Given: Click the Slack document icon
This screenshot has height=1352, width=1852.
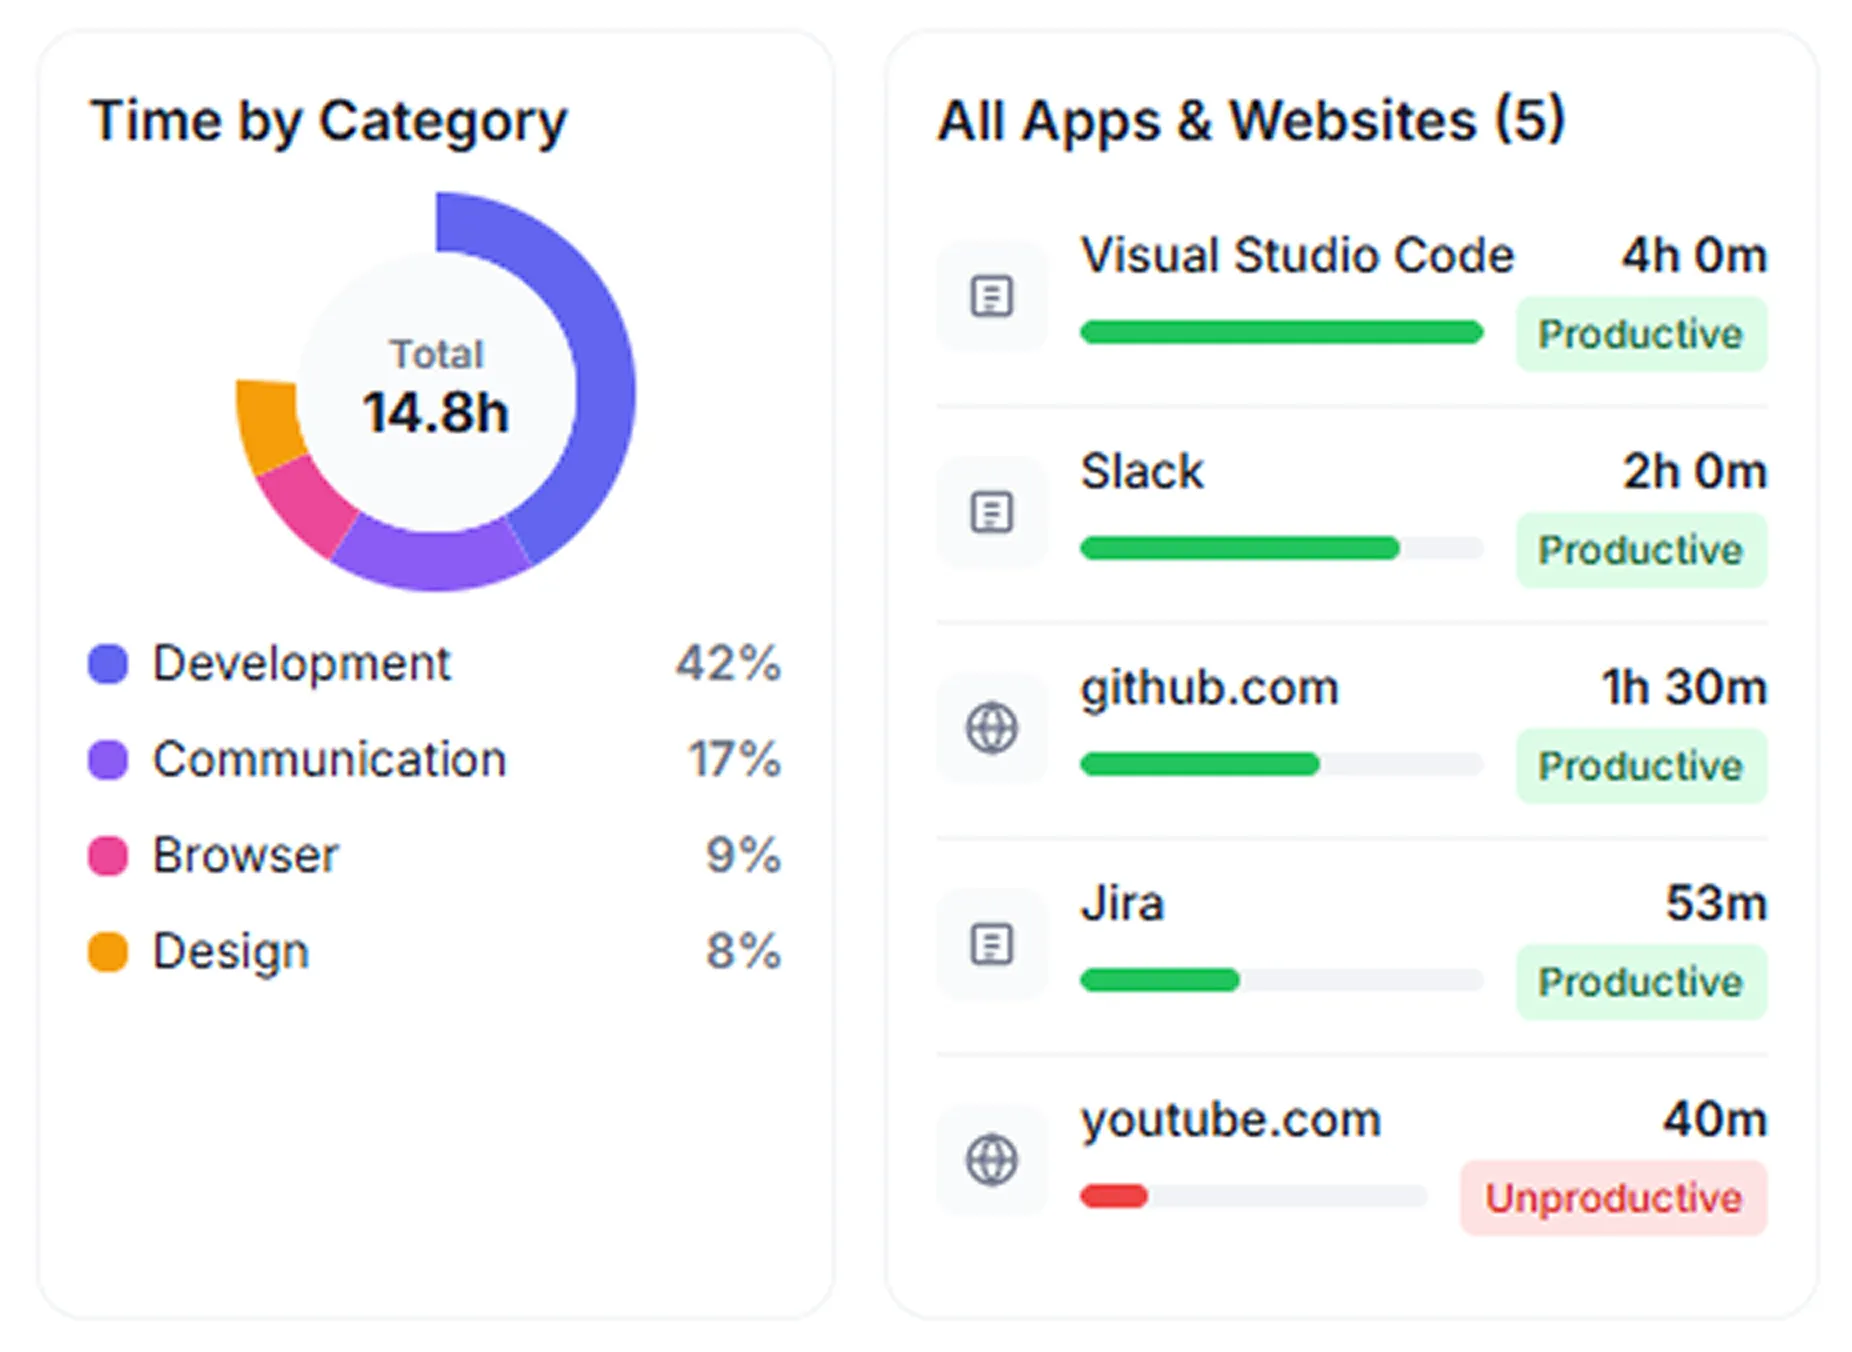Looking at the screenshot, I should 992,512.
